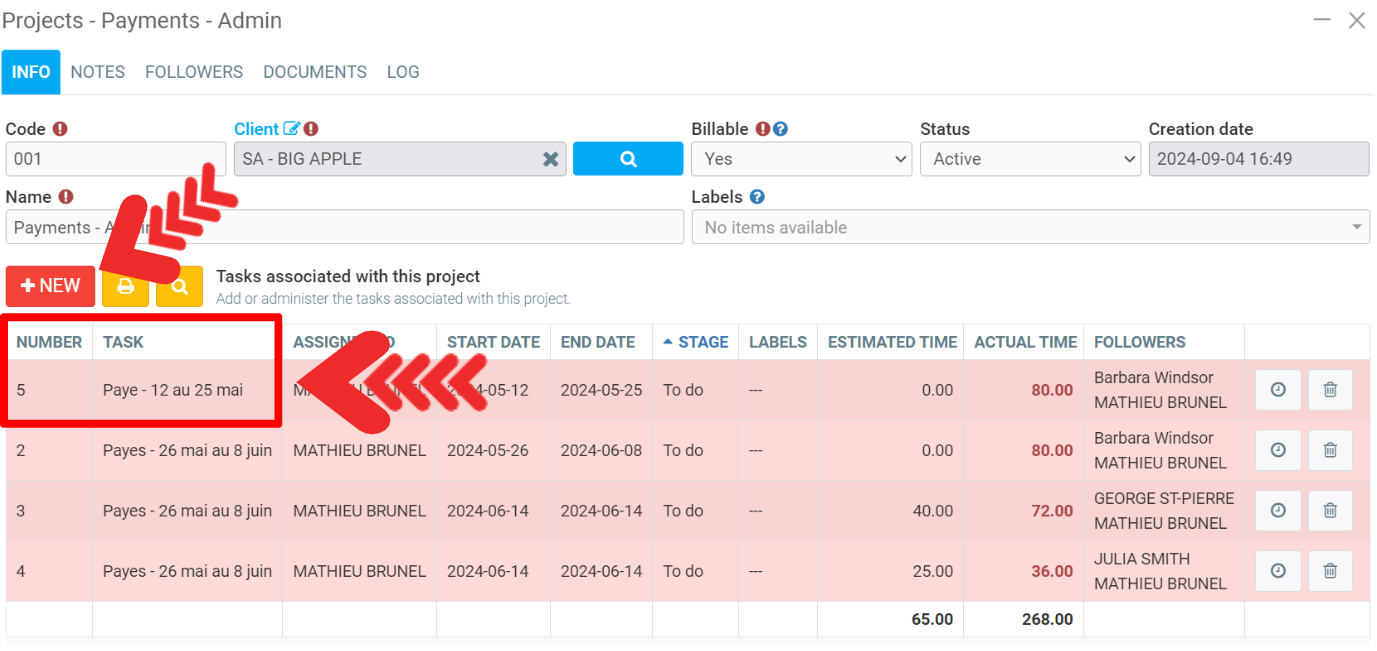Sort tasks by ESTIMATED TIME column
This screenshot has width=1377, height=651.
click(892, 342)
